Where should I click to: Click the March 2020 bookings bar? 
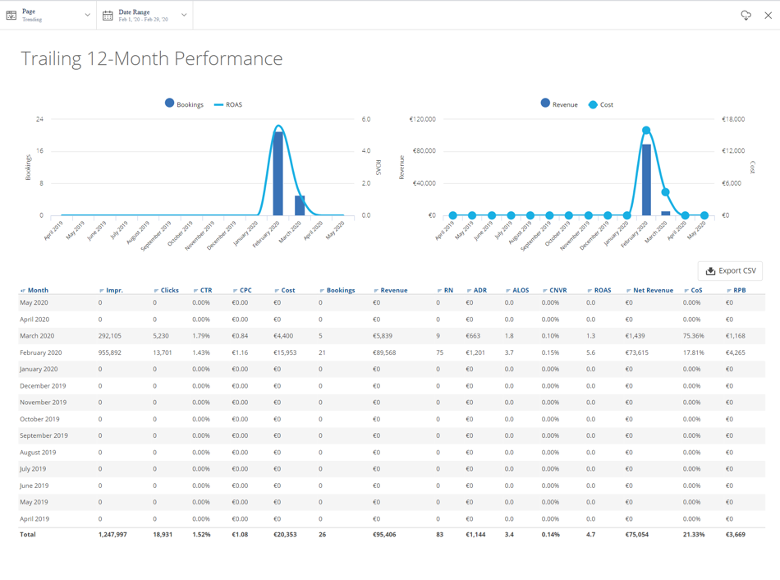point(299,205)
